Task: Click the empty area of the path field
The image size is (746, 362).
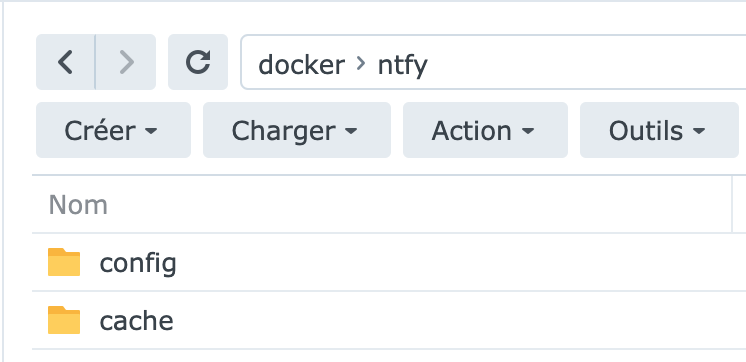Action: click(x=585, y=62)
